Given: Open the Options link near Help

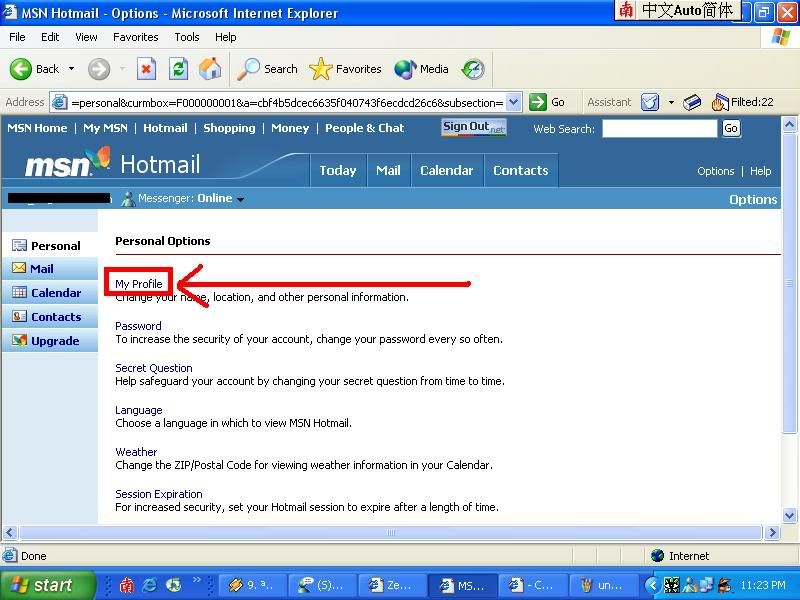Looking at the screenshot, I should [x=715, y=171].
